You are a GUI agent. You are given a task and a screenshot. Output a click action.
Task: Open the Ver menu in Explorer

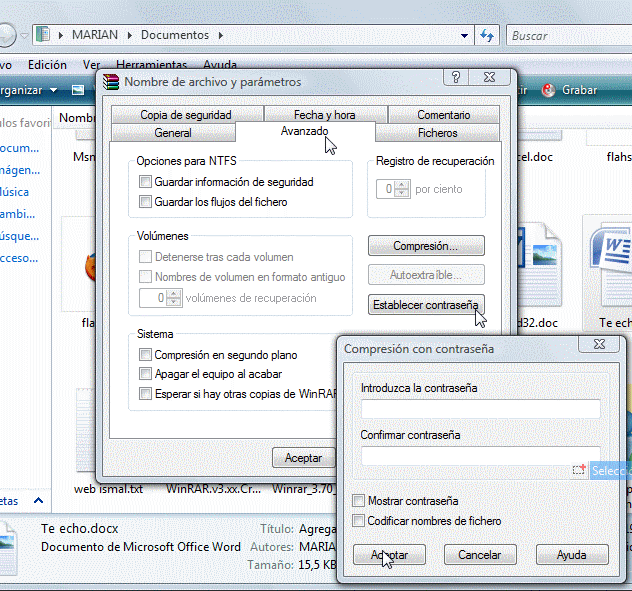point(91,65)
